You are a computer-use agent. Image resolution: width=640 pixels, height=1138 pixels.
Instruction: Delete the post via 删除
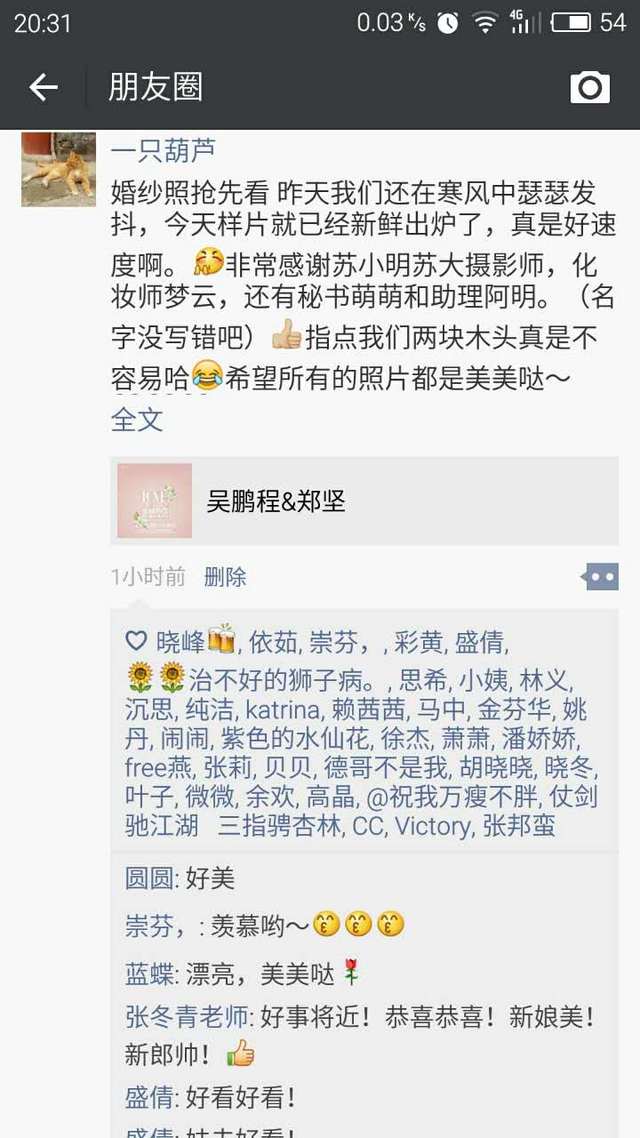[x=226, y=578]
